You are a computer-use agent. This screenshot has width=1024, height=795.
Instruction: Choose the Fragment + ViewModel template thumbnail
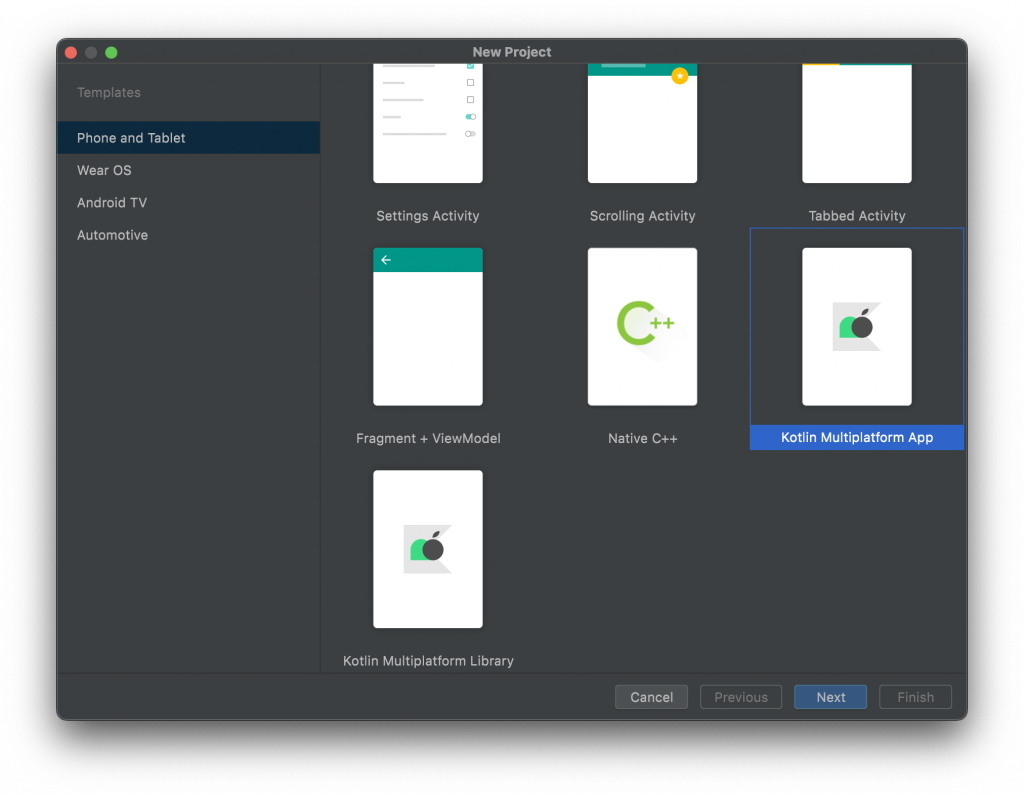428,327
